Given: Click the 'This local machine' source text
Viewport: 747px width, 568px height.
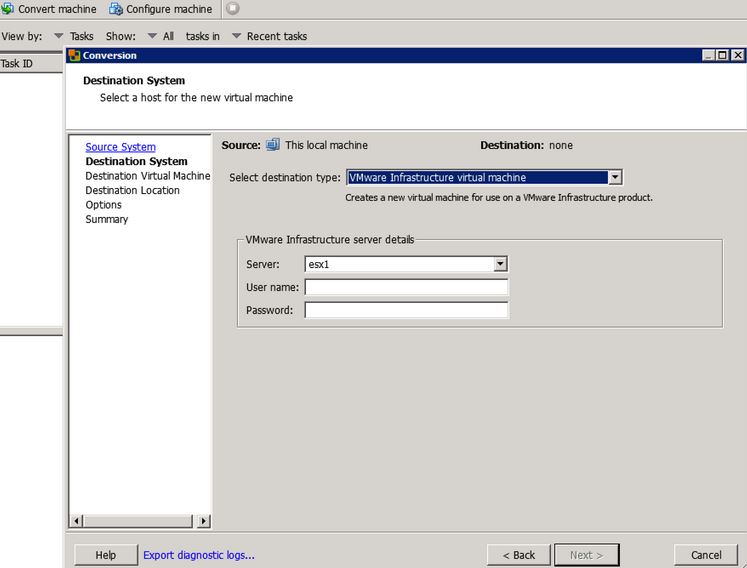Looking at the screenshot, I should 326,145.
